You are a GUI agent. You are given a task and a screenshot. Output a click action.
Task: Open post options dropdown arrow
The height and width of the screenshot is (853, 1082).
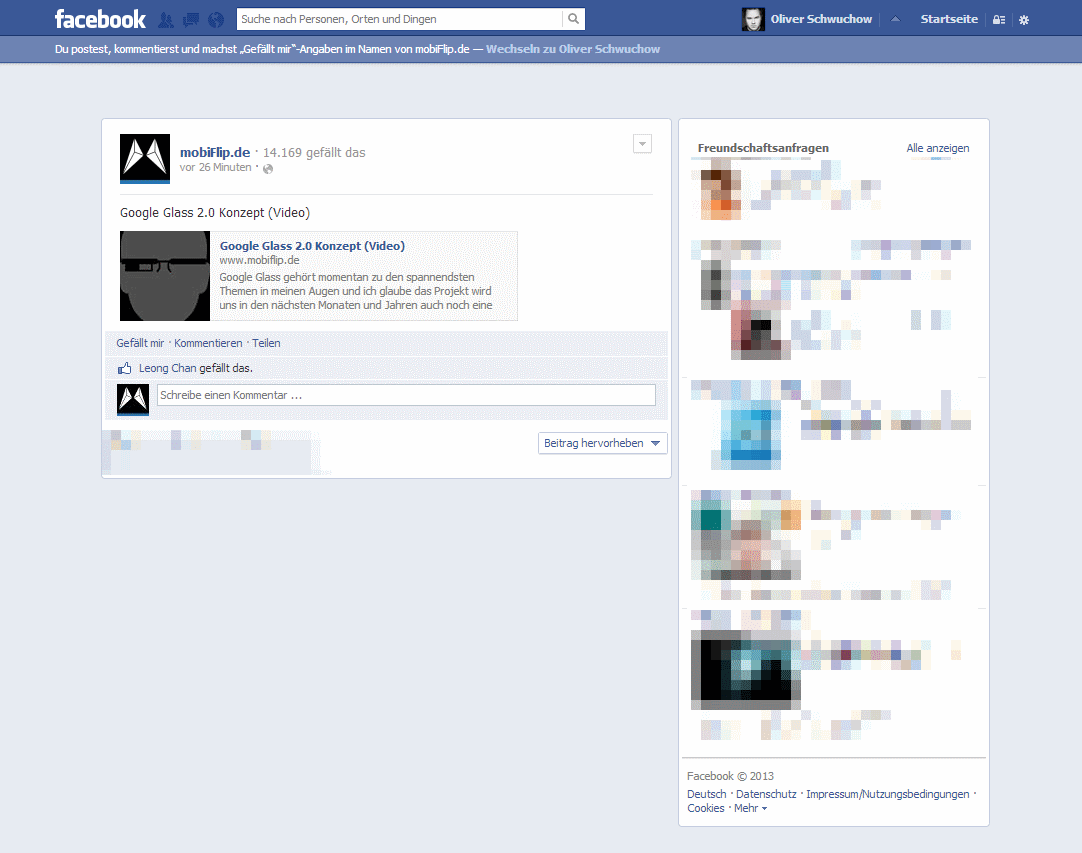[642, 144]
